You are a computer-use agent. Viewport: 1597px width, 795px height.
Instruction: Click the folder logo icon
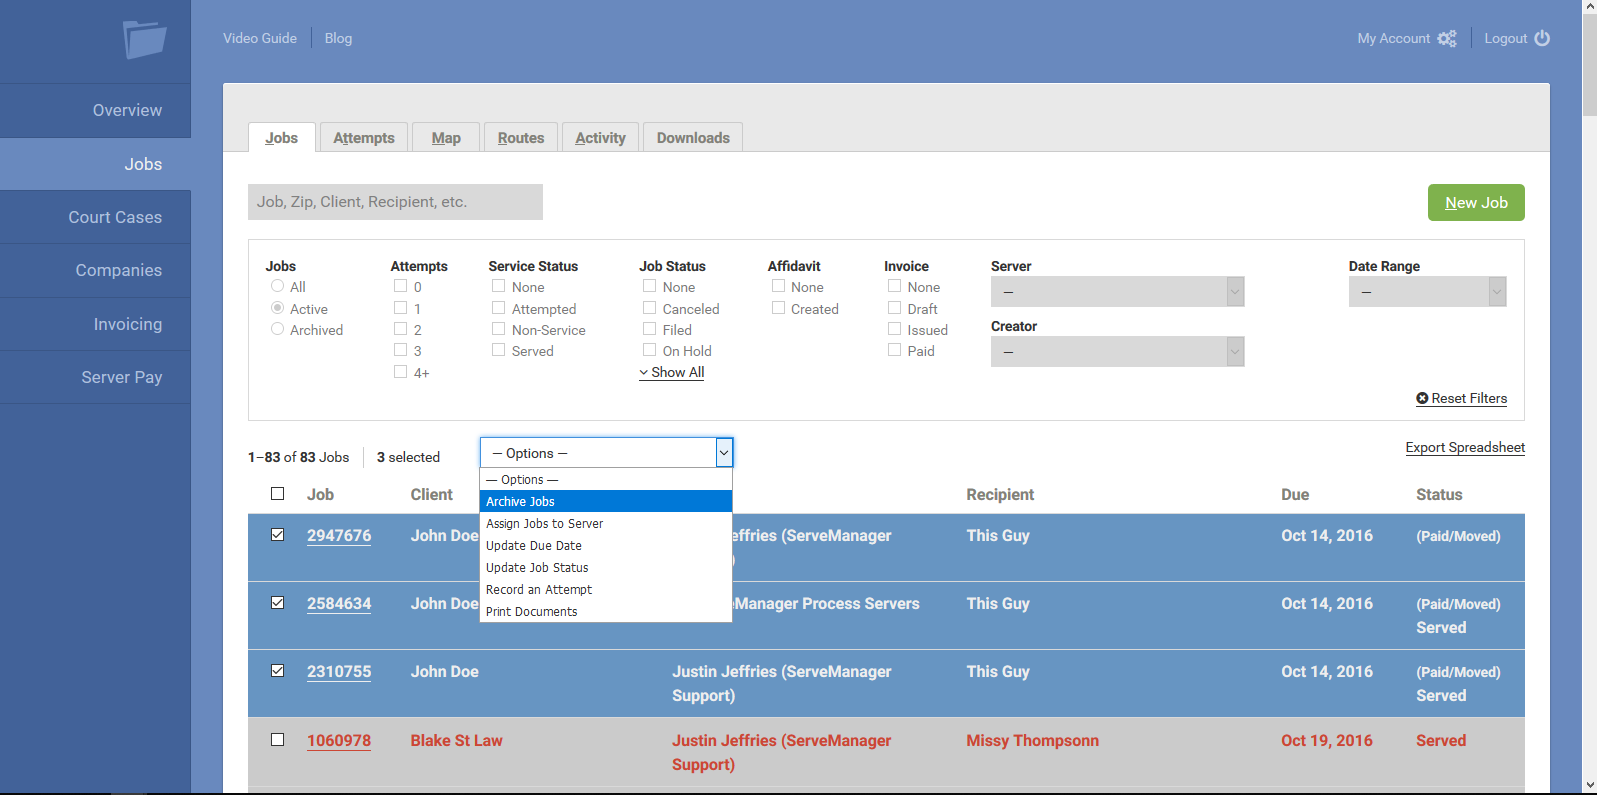(144, 40)
